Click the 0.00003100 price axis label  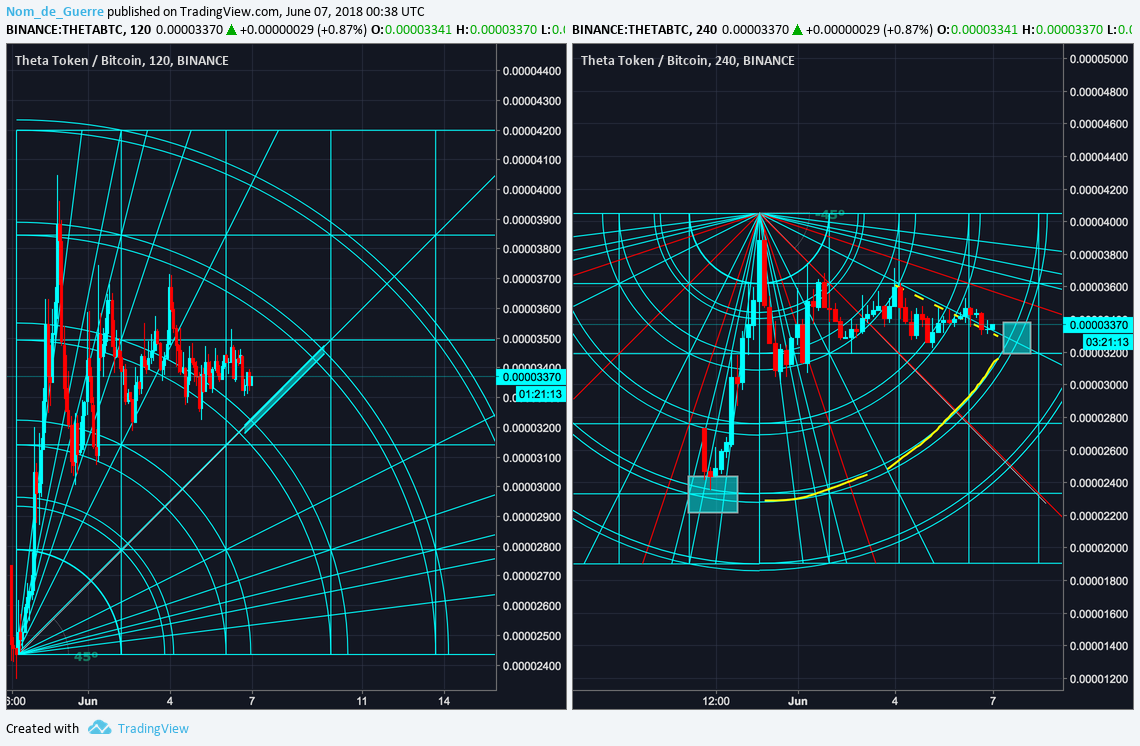(531, 458)
